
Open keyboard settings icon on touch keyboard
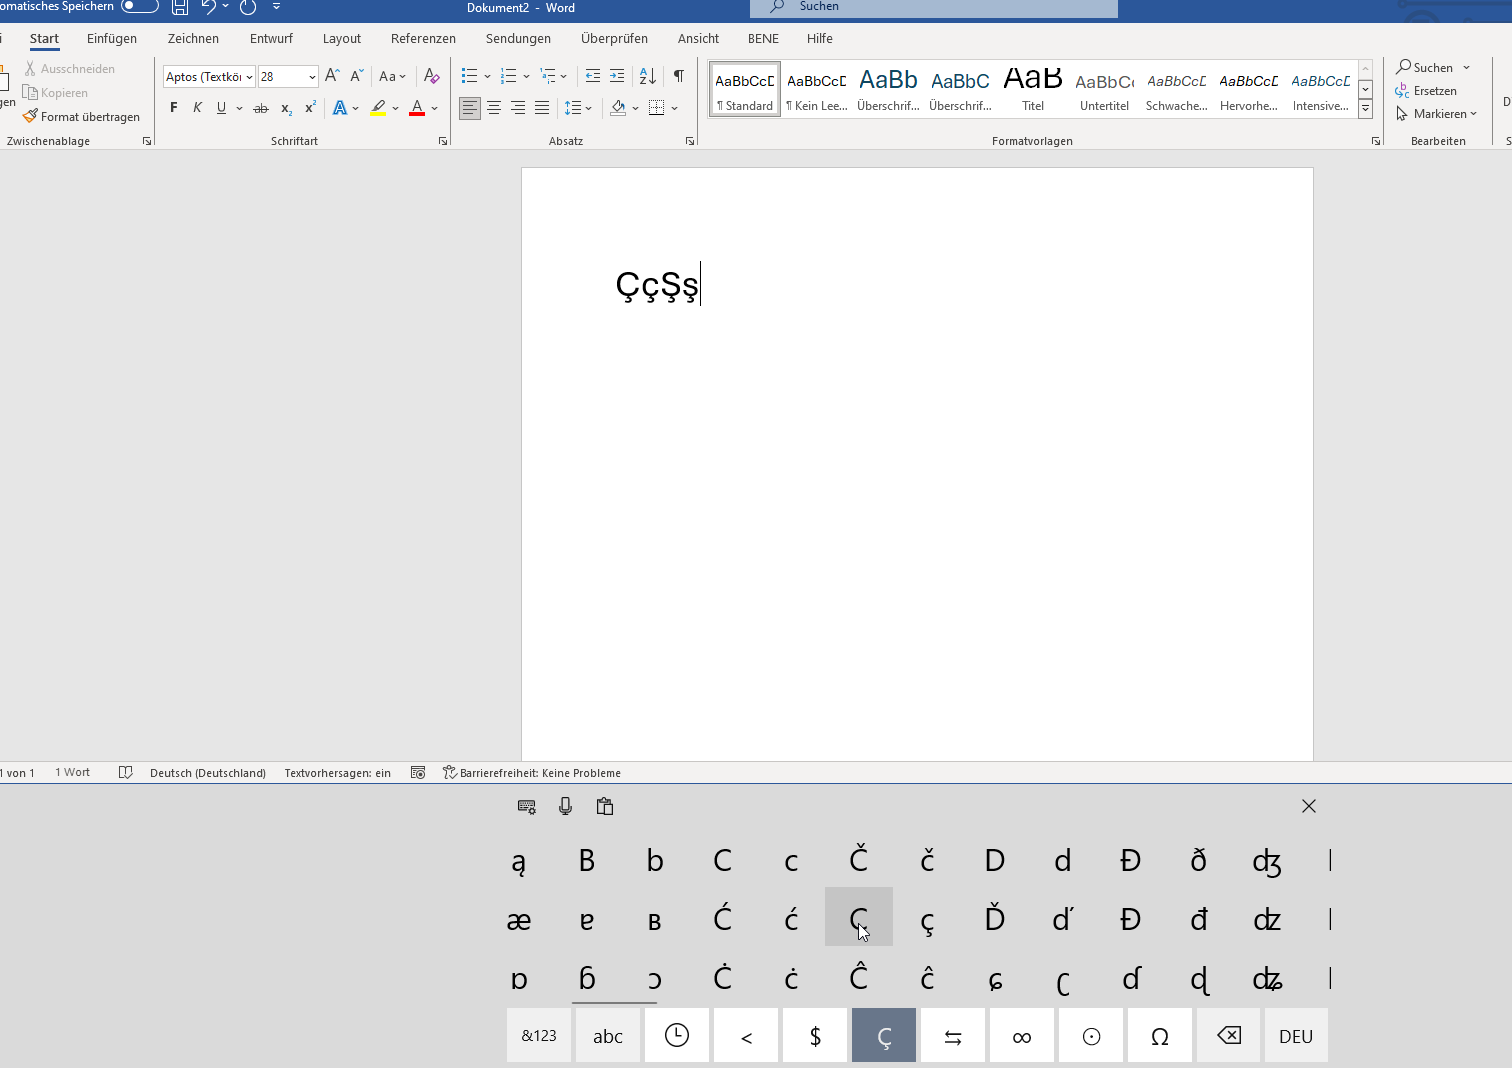tap(527, 806)
